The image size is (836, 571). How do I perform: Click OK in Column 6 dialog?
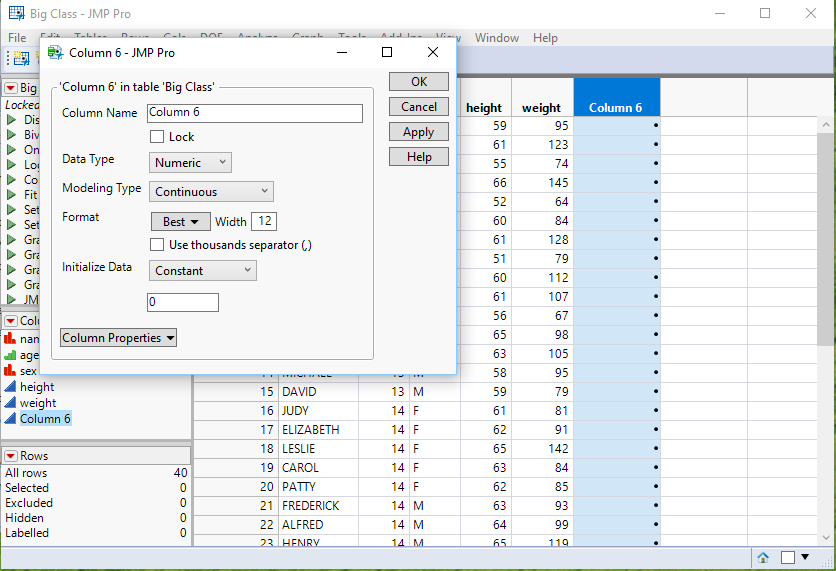[419, 82]
